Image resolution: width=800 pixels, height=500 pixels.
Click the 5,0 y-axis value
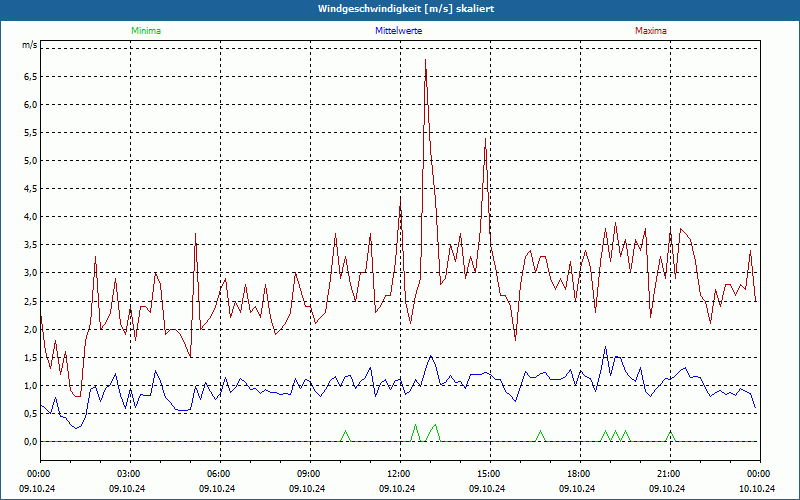pos(31,161)
